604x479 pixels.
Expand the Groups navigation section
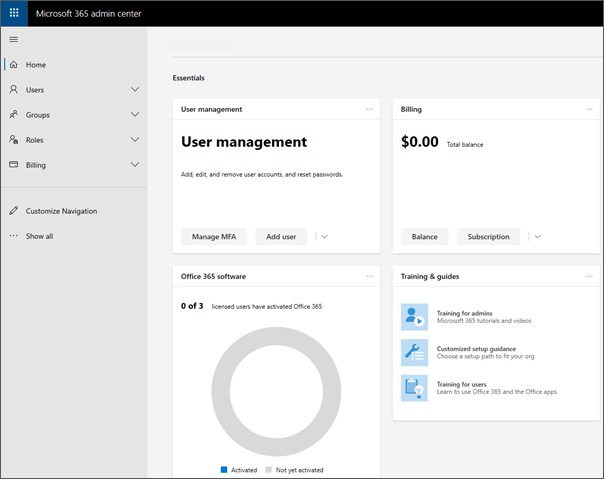(135, 115)
